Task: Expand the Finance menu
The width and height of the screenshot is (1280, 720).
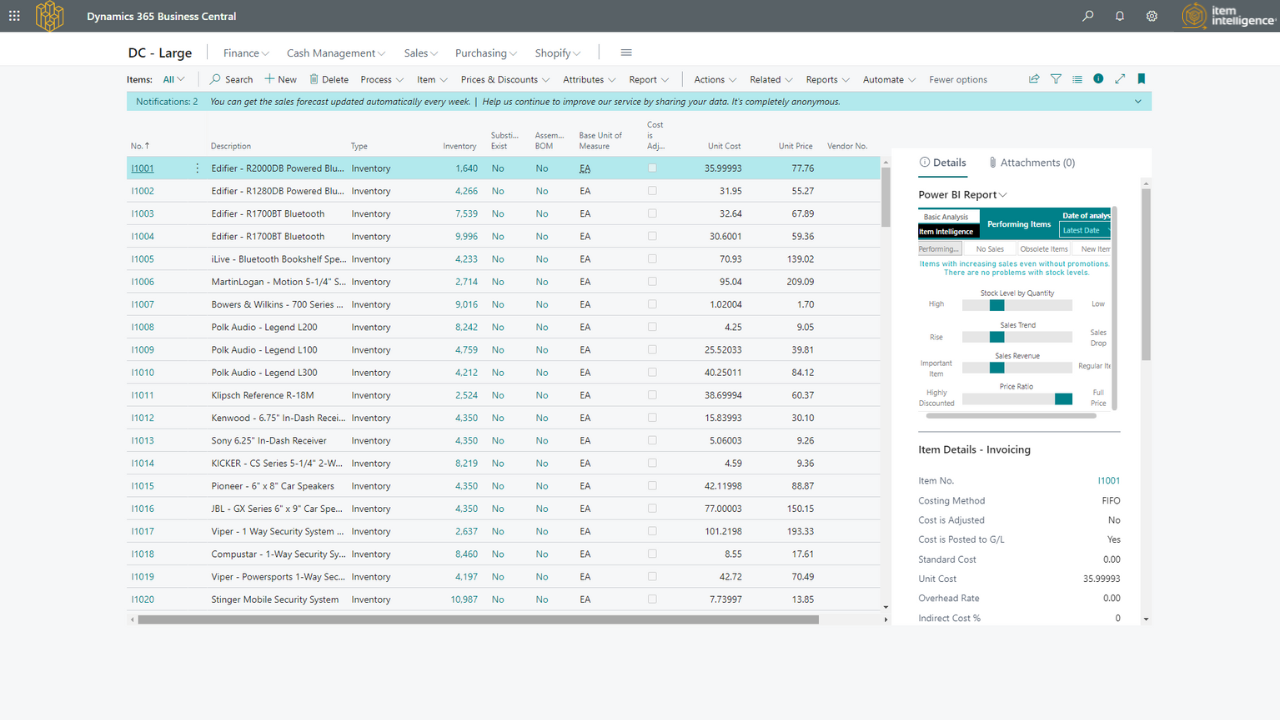Action: (247, 53)
